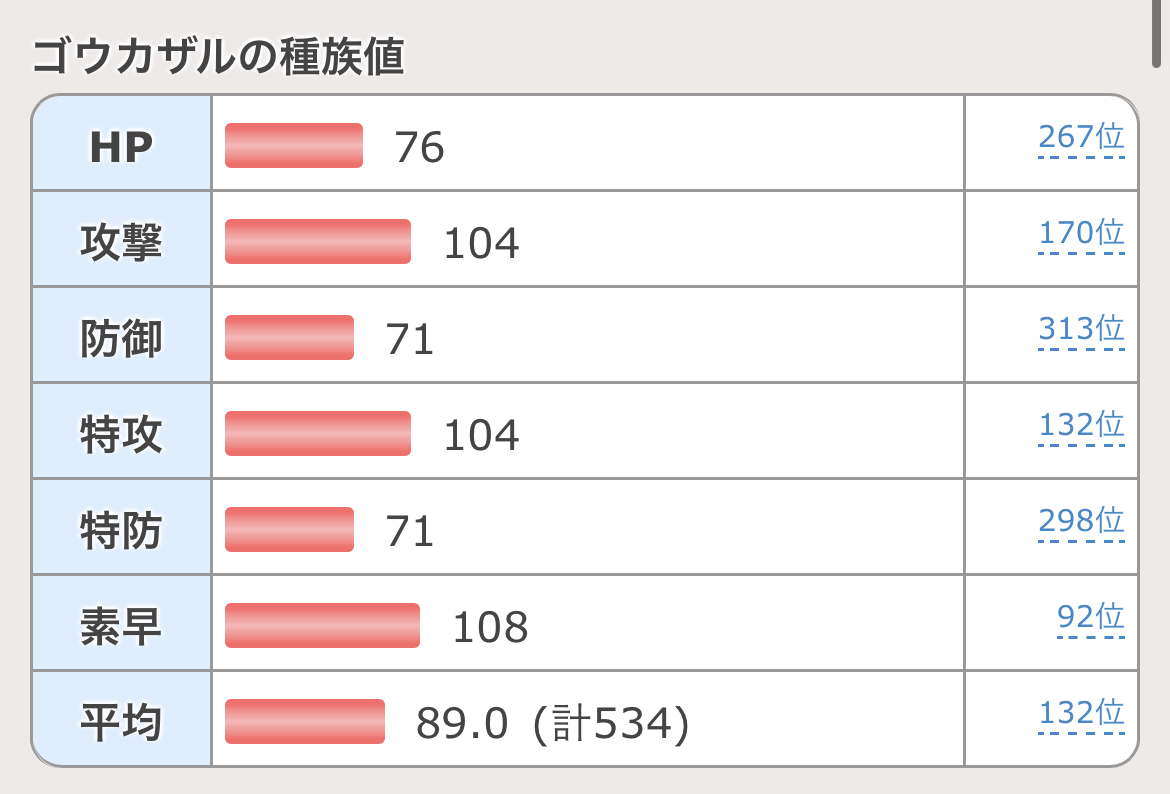Click the 特攻 row header

[121, 434]
